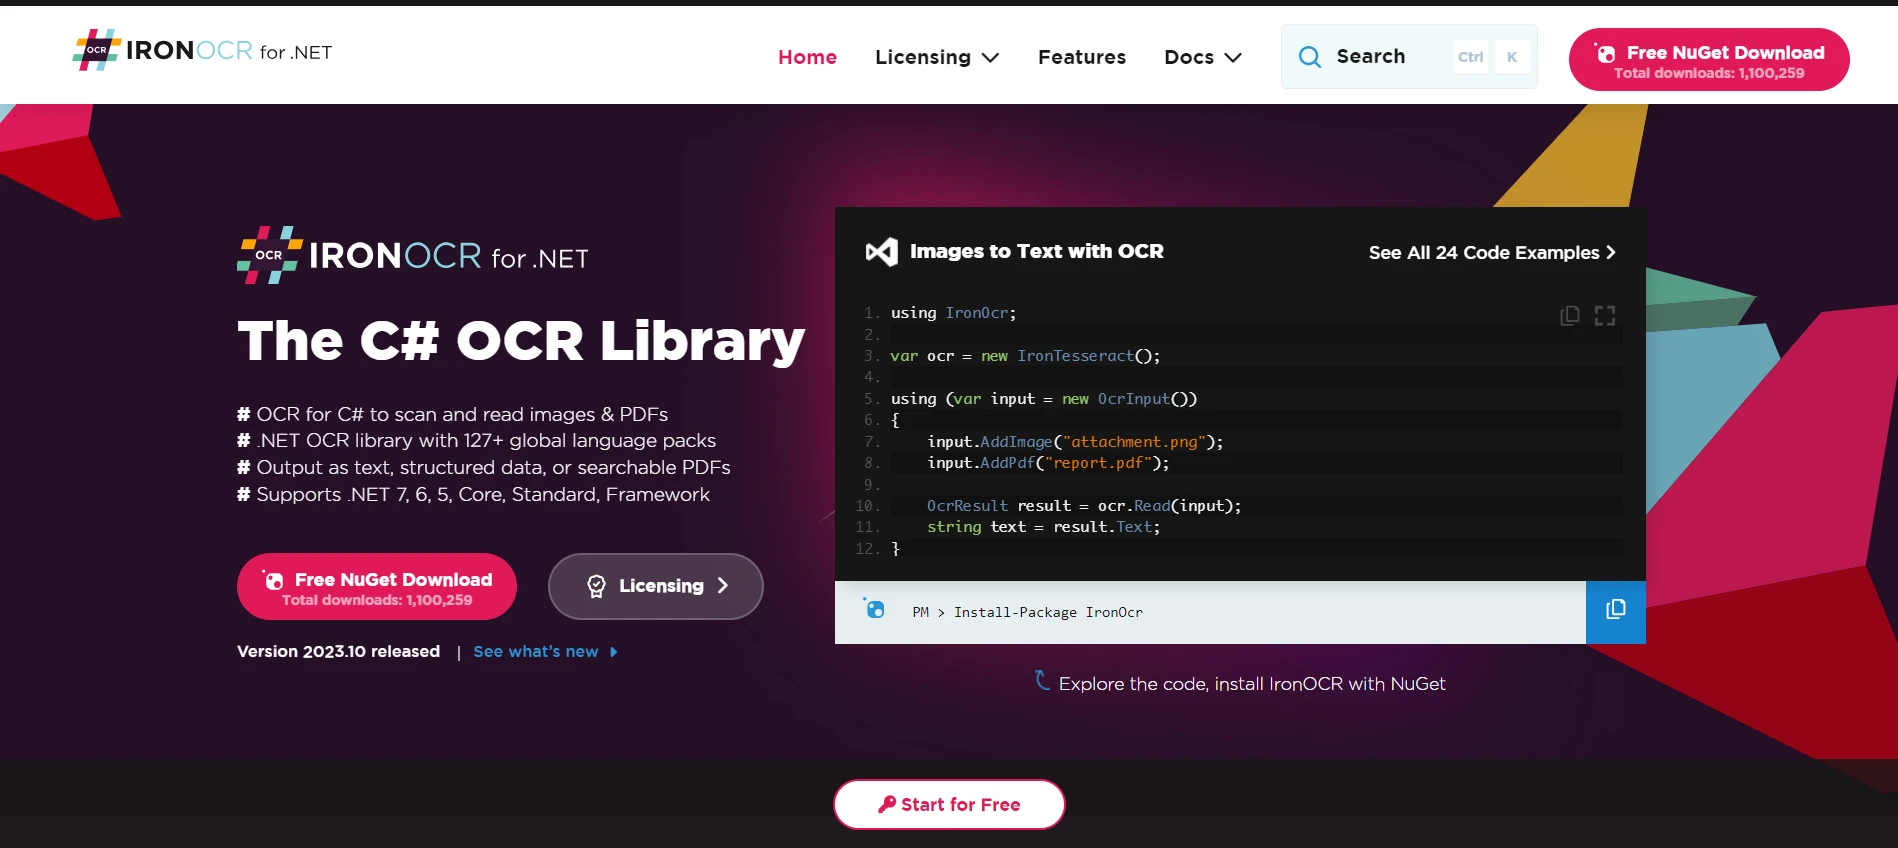Screen dimensions: 1898x848
Task: Click code line with new IronTesseract()
Action: [1025, 356]
